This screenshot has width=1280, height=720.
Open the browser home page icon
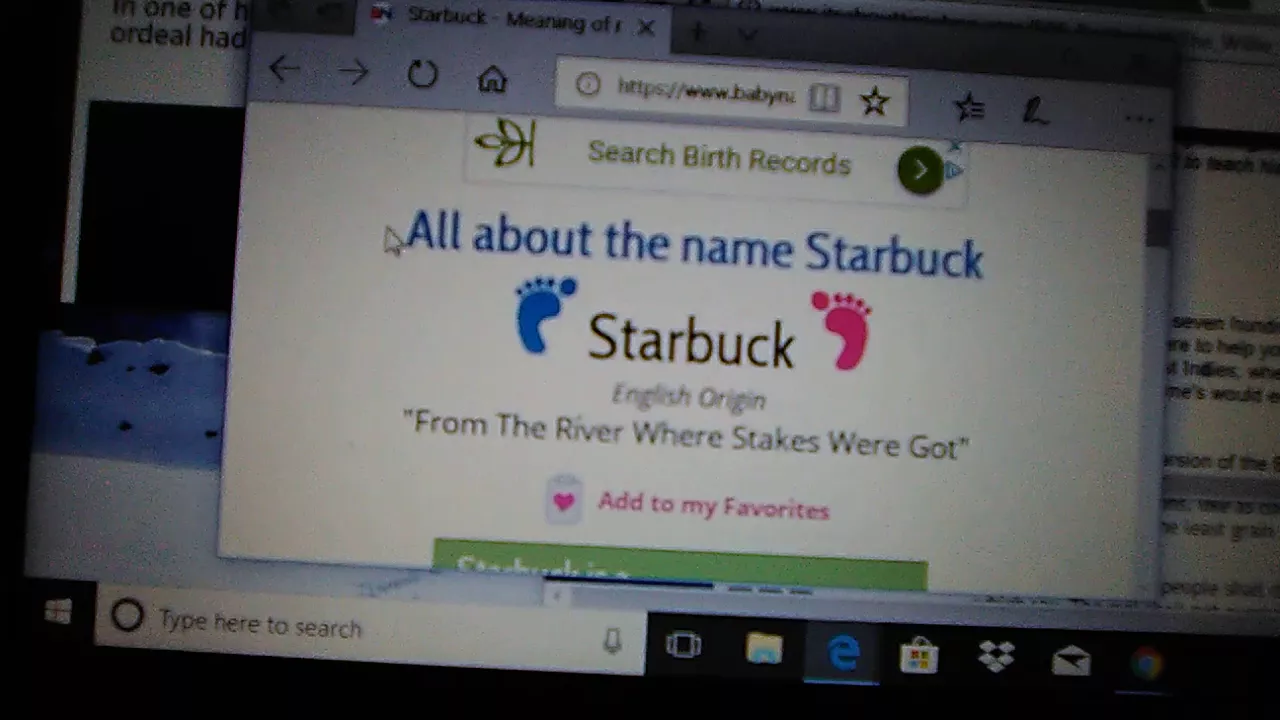click(492, 79)
